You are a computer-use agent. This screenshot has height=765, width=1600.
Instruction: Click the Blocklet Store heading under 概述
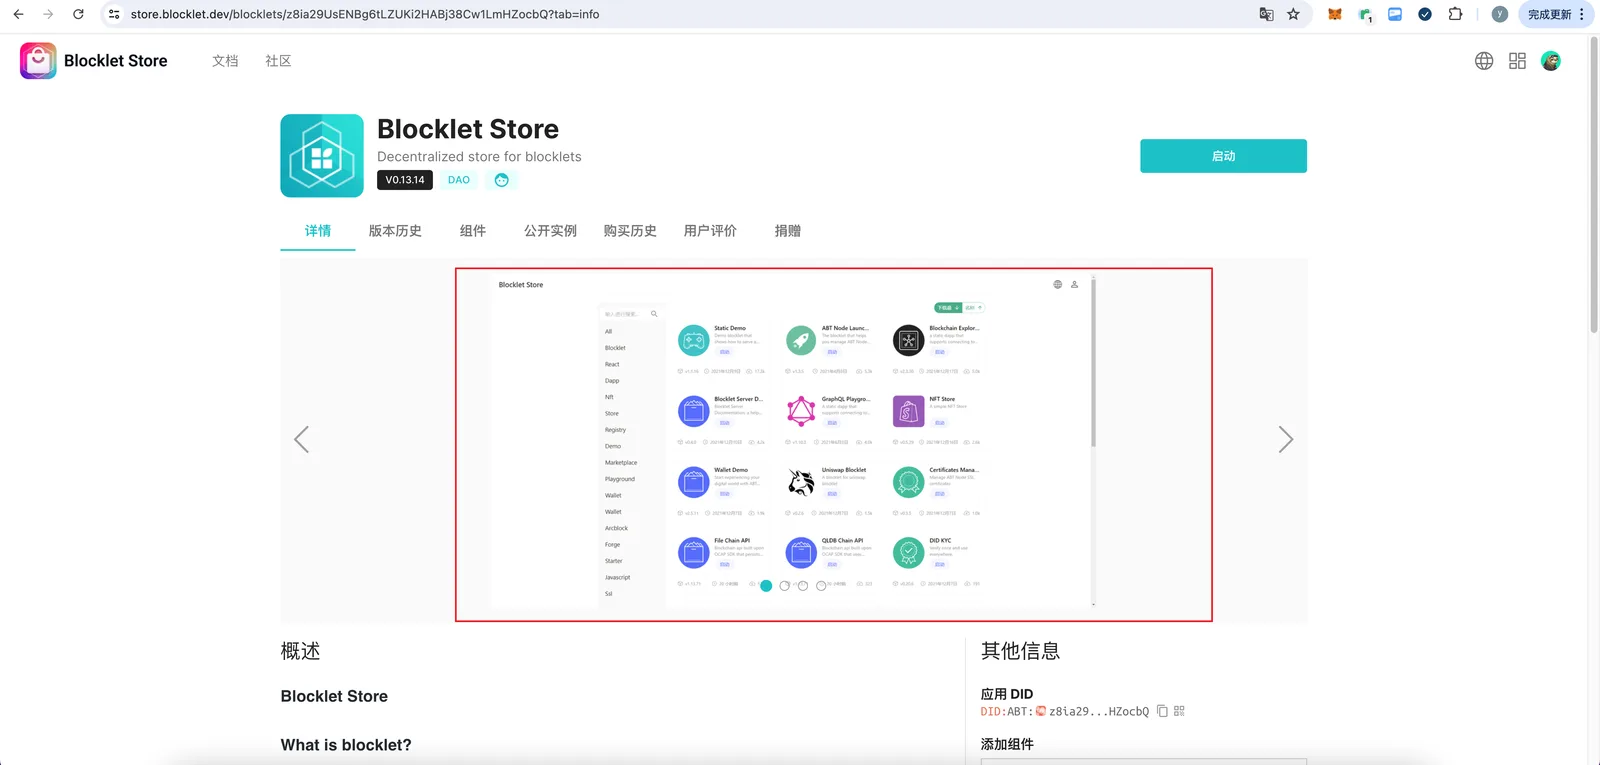pos(334,696)
